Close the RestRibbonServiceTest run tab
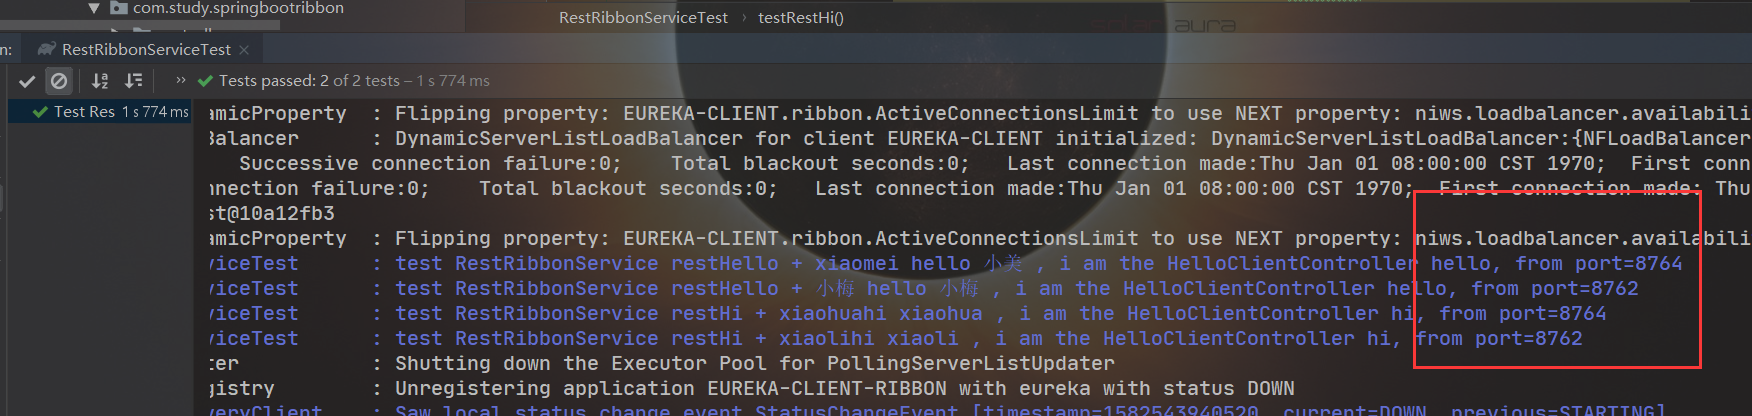 (244, 49)
